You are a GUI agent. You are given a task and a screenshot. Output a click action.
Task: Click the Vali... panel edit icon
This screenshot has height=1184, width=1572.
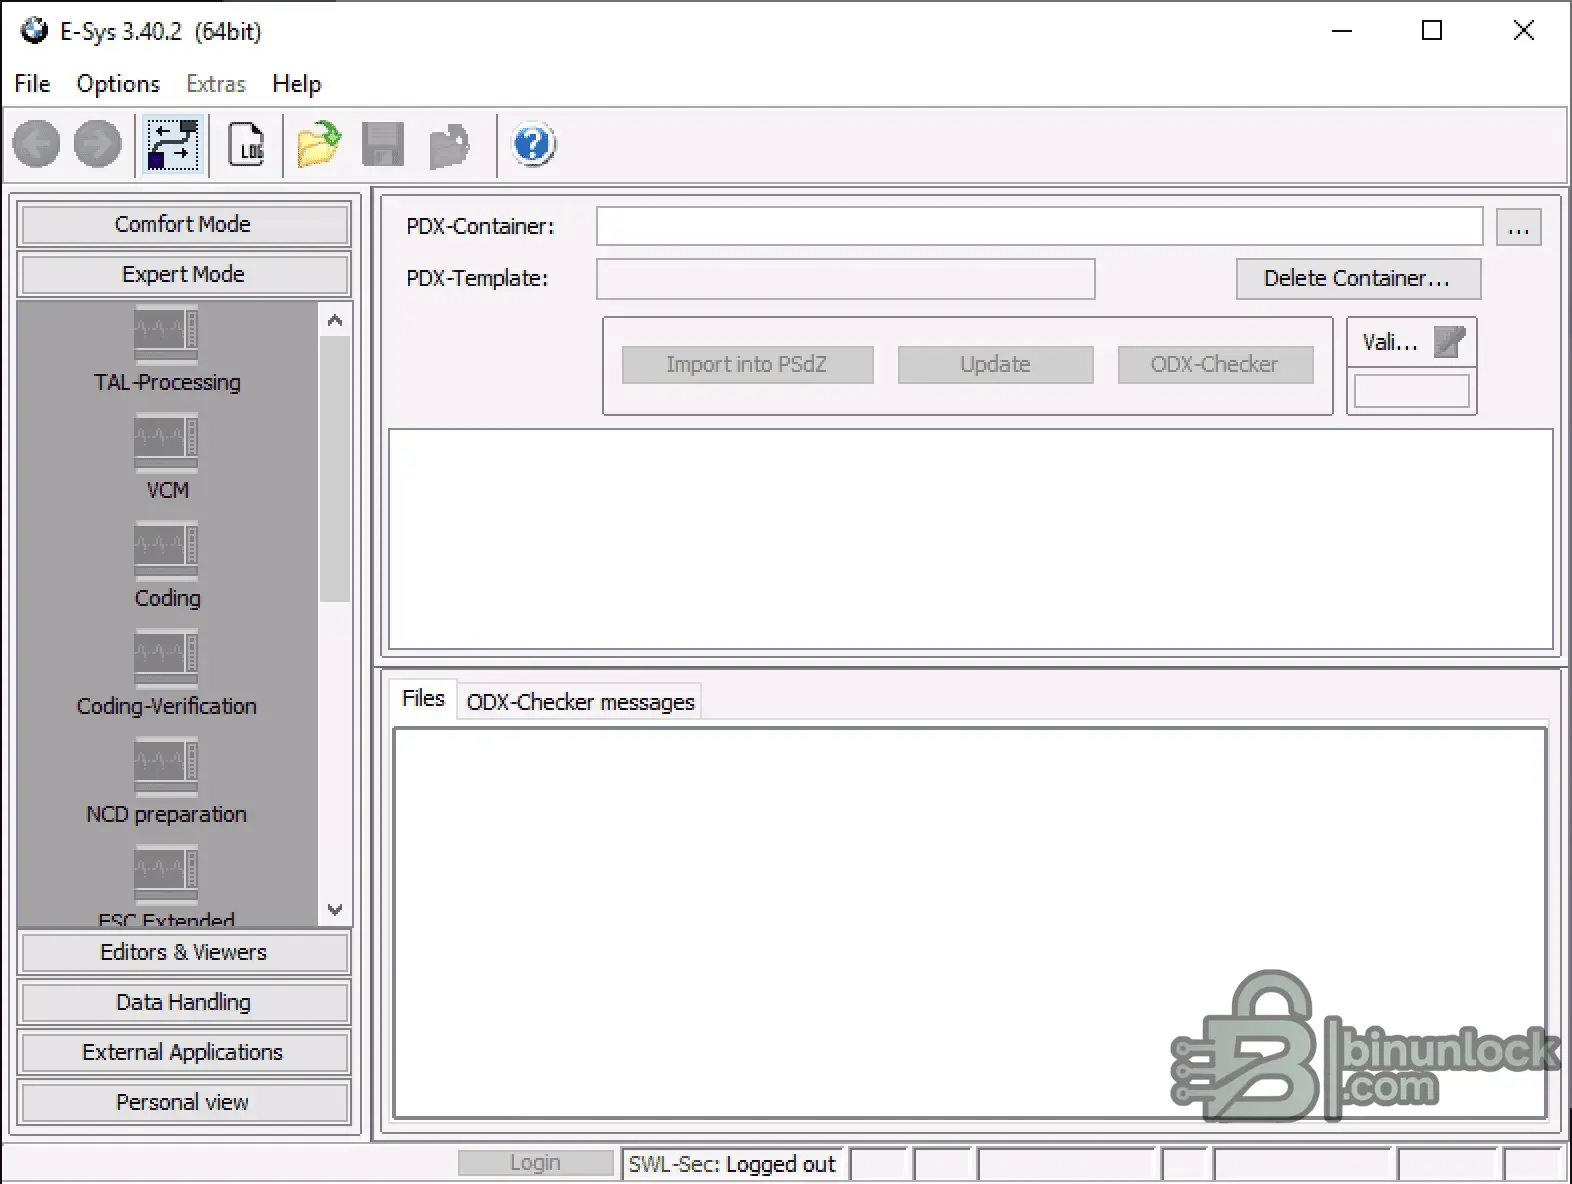[x=1449, y=342]
